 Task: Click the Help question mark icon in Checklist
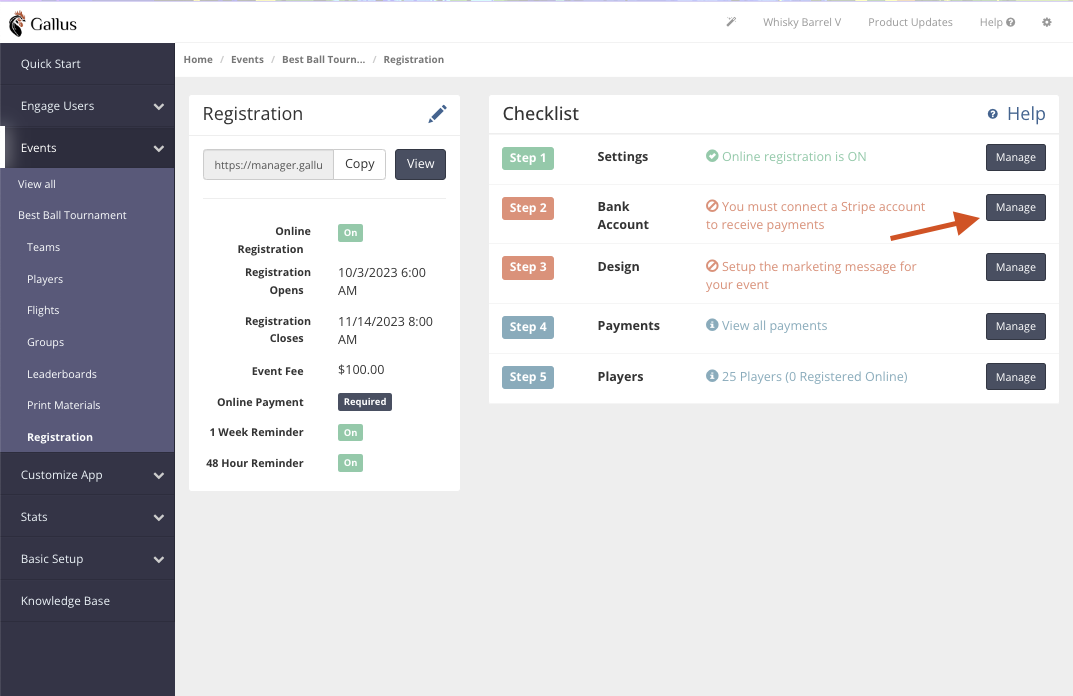pos(992,114)
